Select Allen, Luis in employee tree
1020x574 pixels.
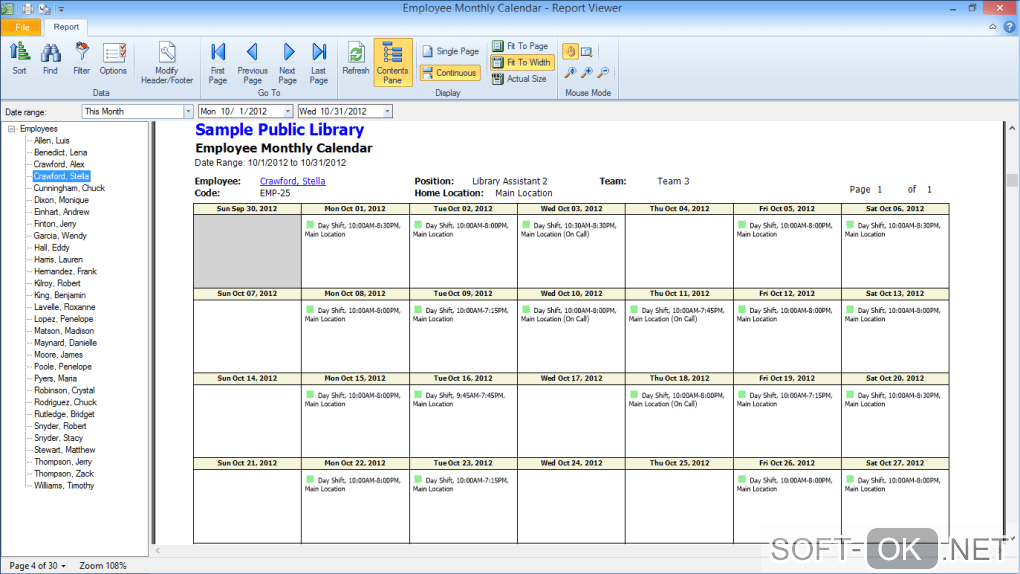(x=51, y=141)
